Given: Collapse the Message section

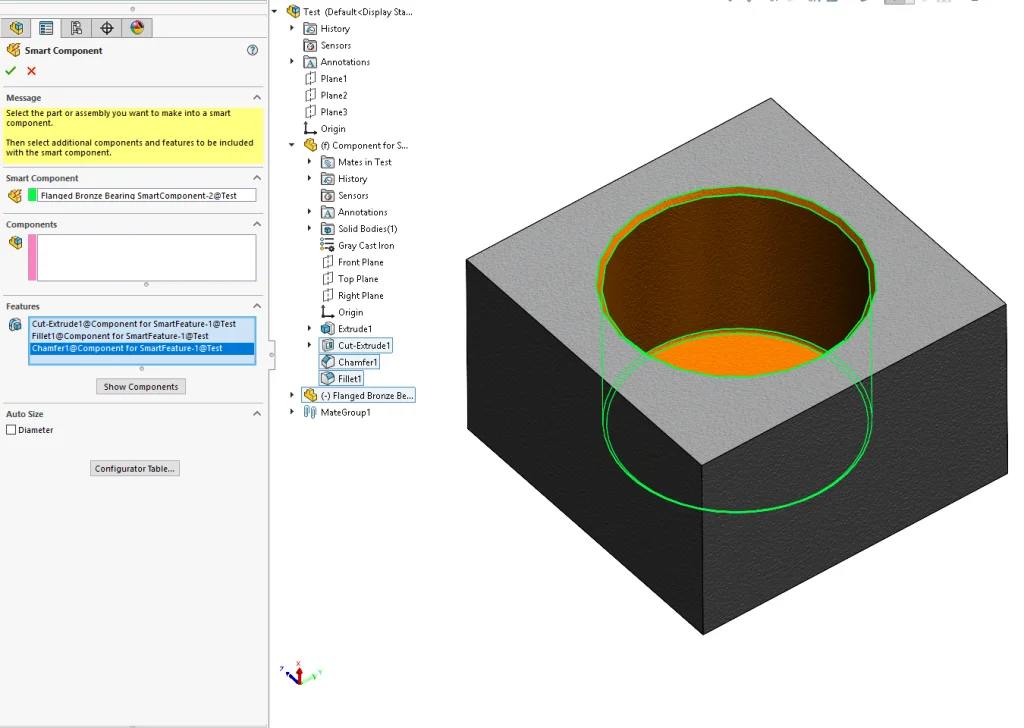Looking at the screenshot, I should click(x=257, y=98).
